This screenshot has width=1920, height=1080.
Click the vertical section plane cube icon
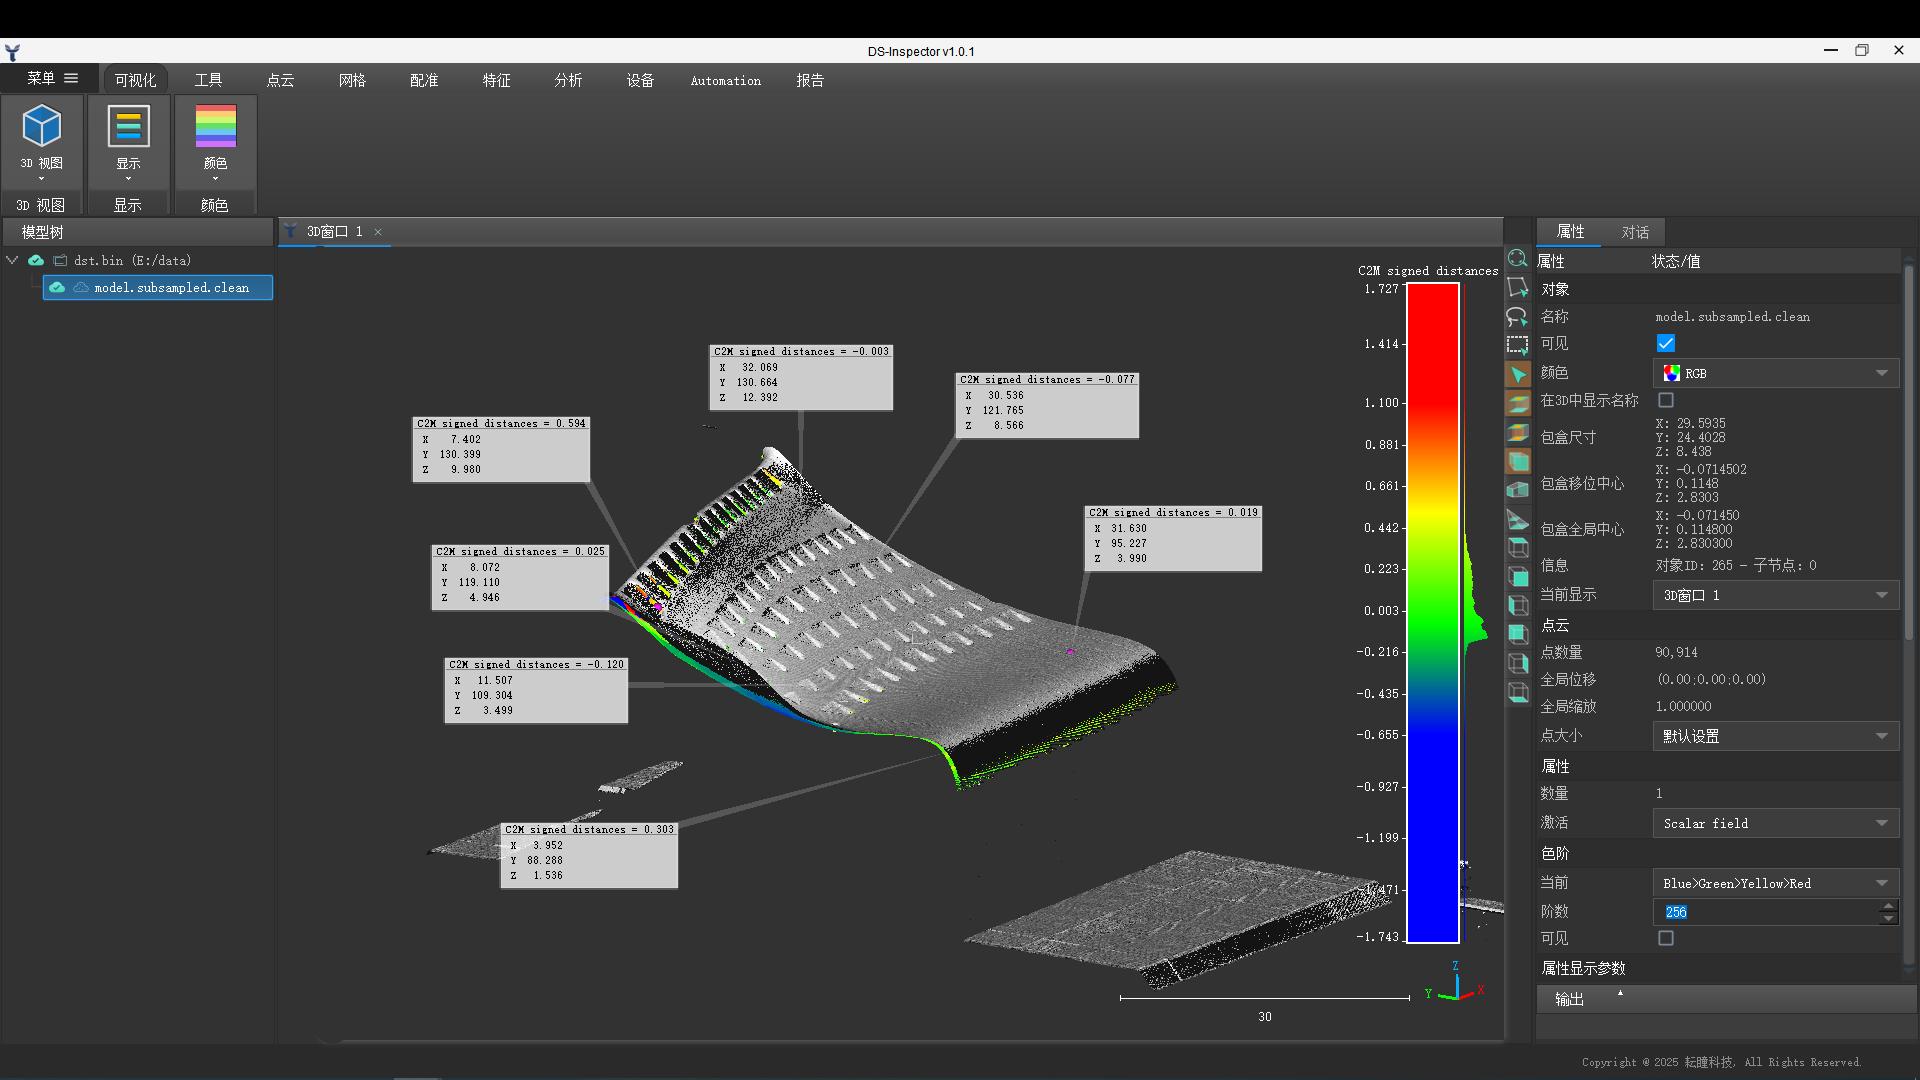1517,433
